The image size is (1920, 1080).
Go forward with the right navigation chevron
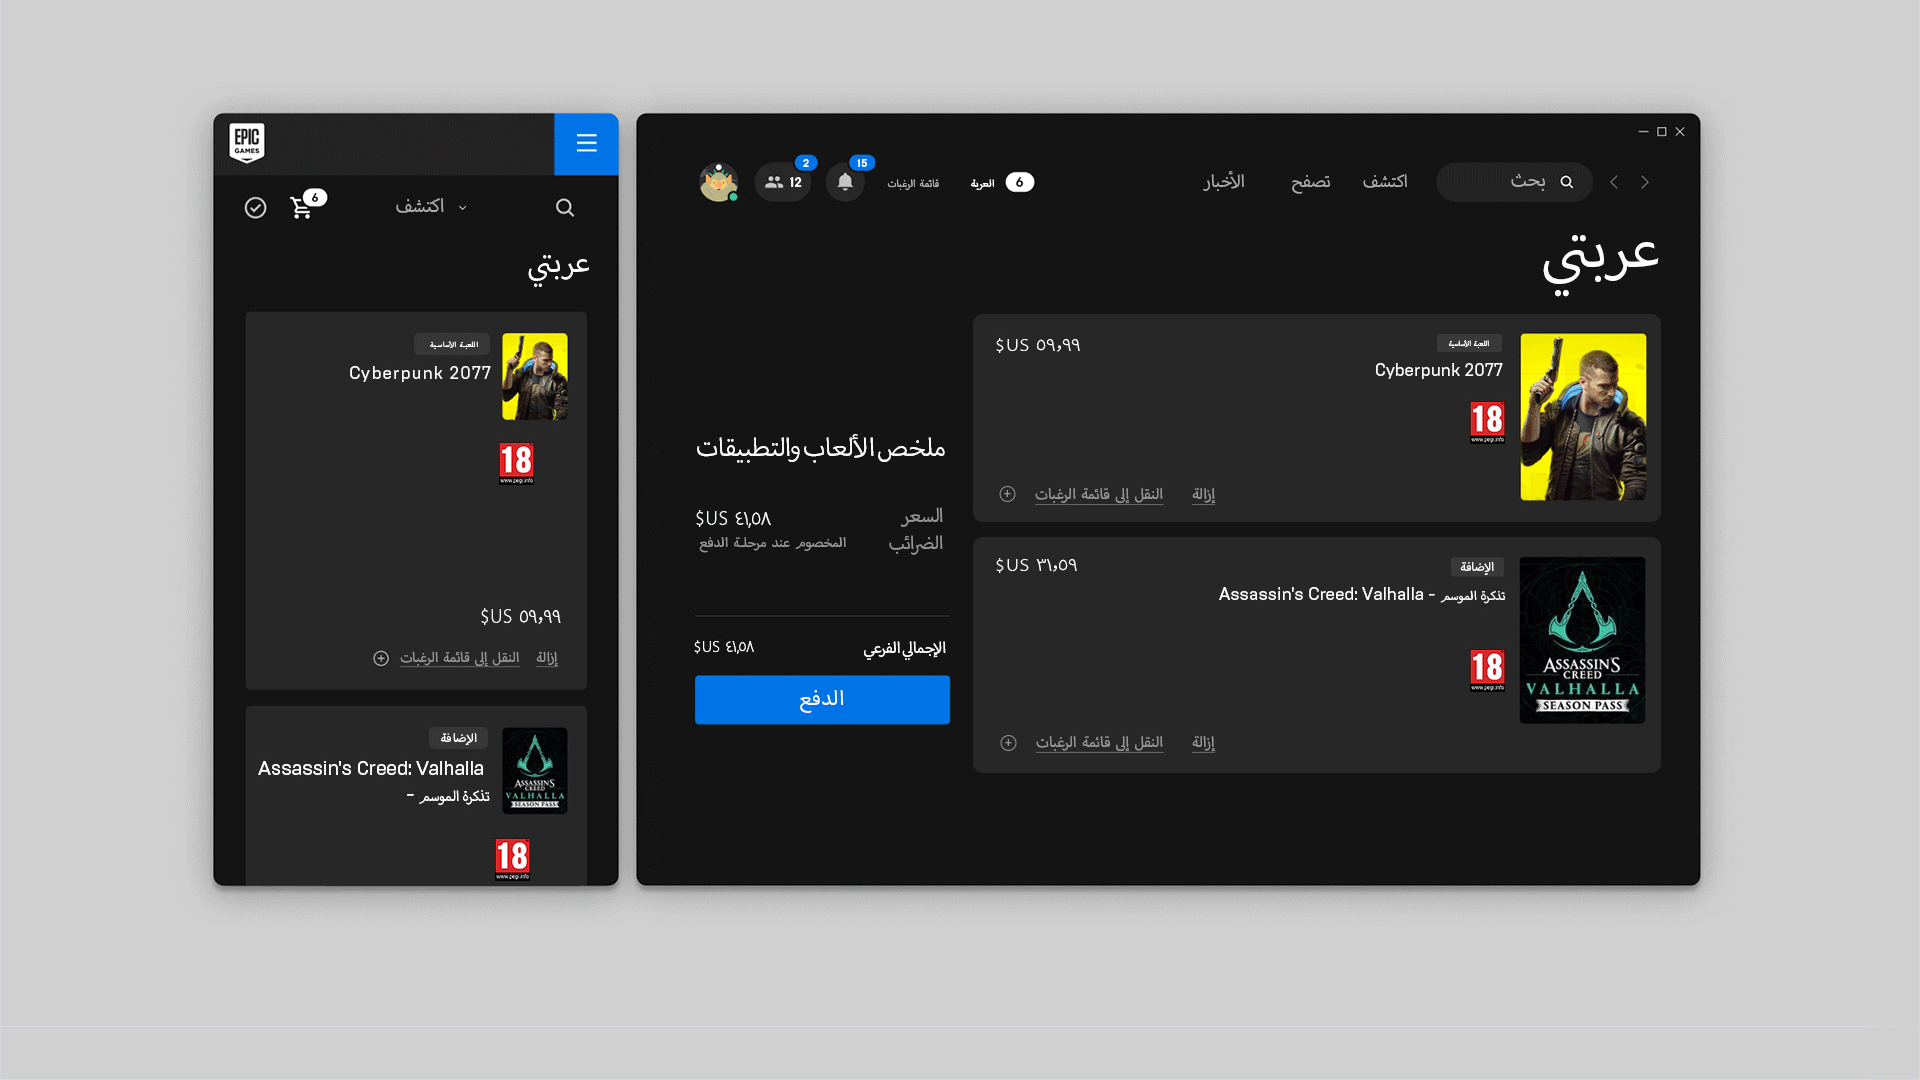tap(1645, 182)
